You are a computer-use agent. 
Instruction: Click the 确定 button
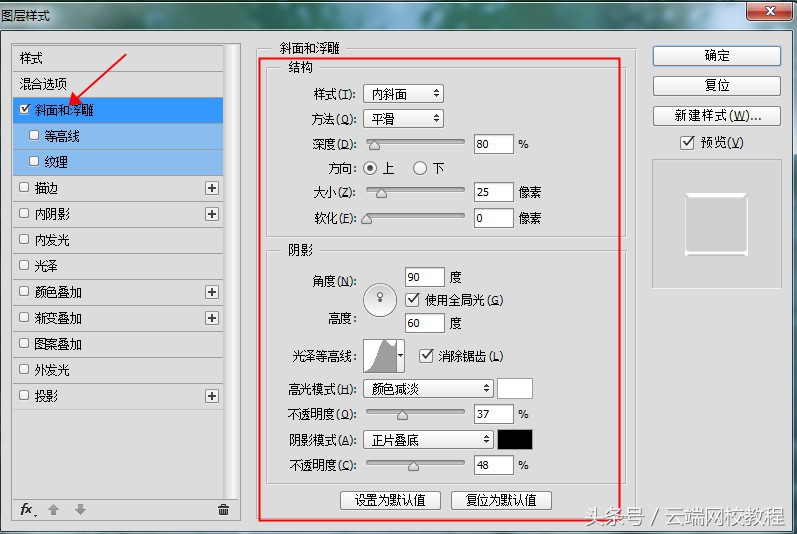(717, 55)
